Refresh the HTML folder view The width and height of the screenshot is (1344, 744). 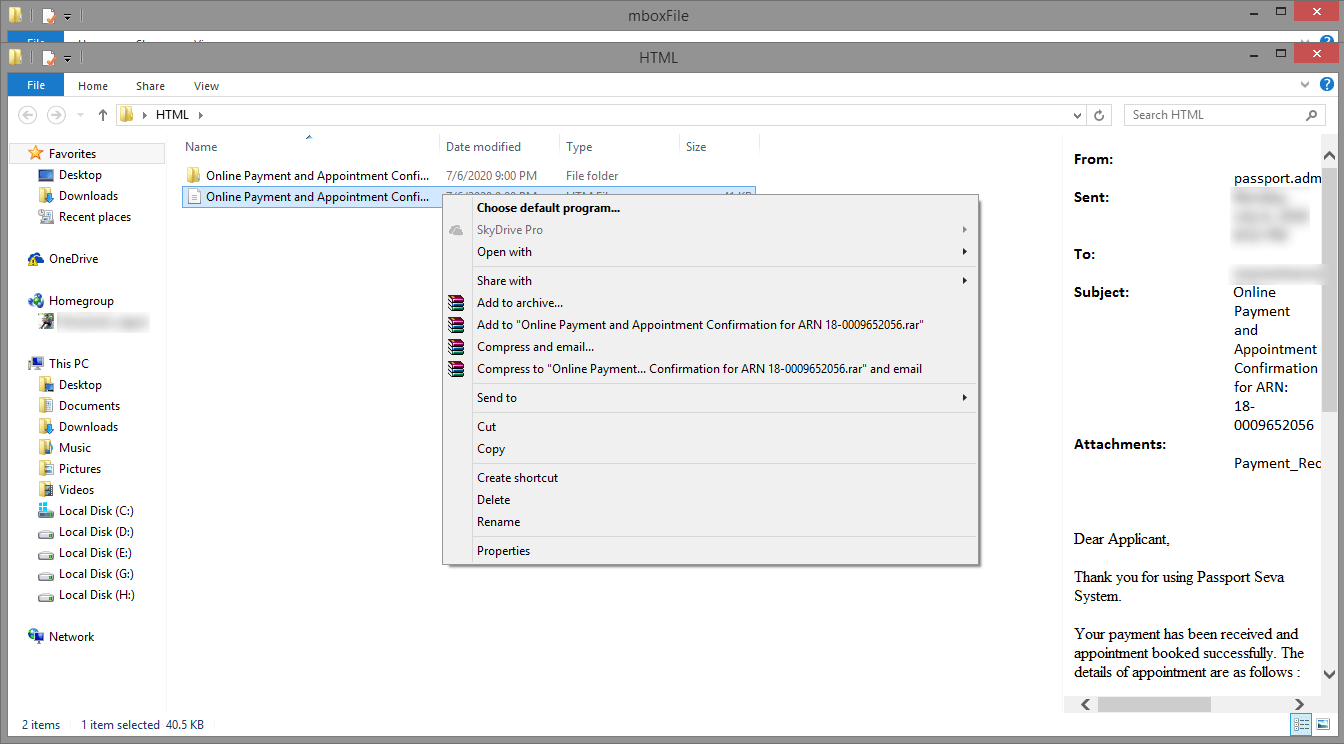point(1098,114)
